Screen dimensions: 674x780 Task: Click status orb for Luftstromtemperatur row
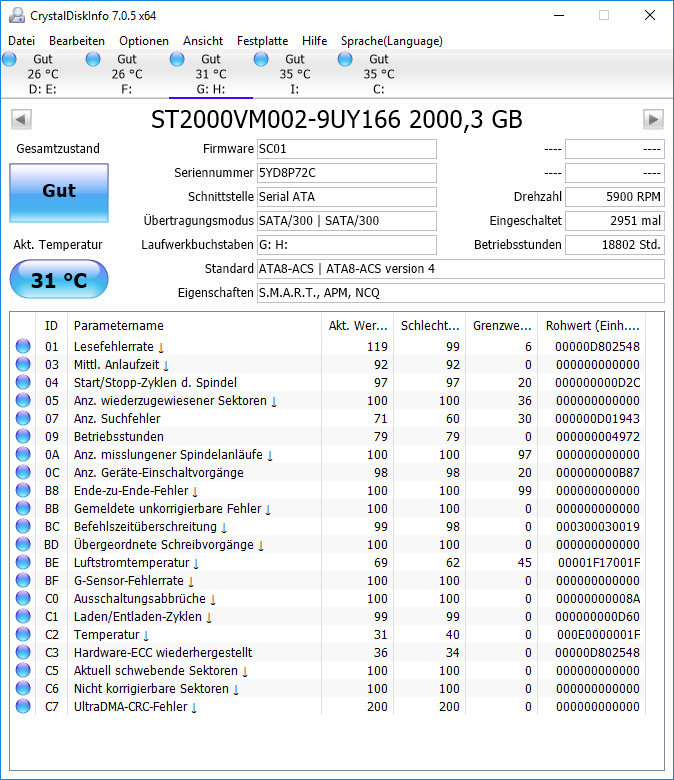point(23,562)
